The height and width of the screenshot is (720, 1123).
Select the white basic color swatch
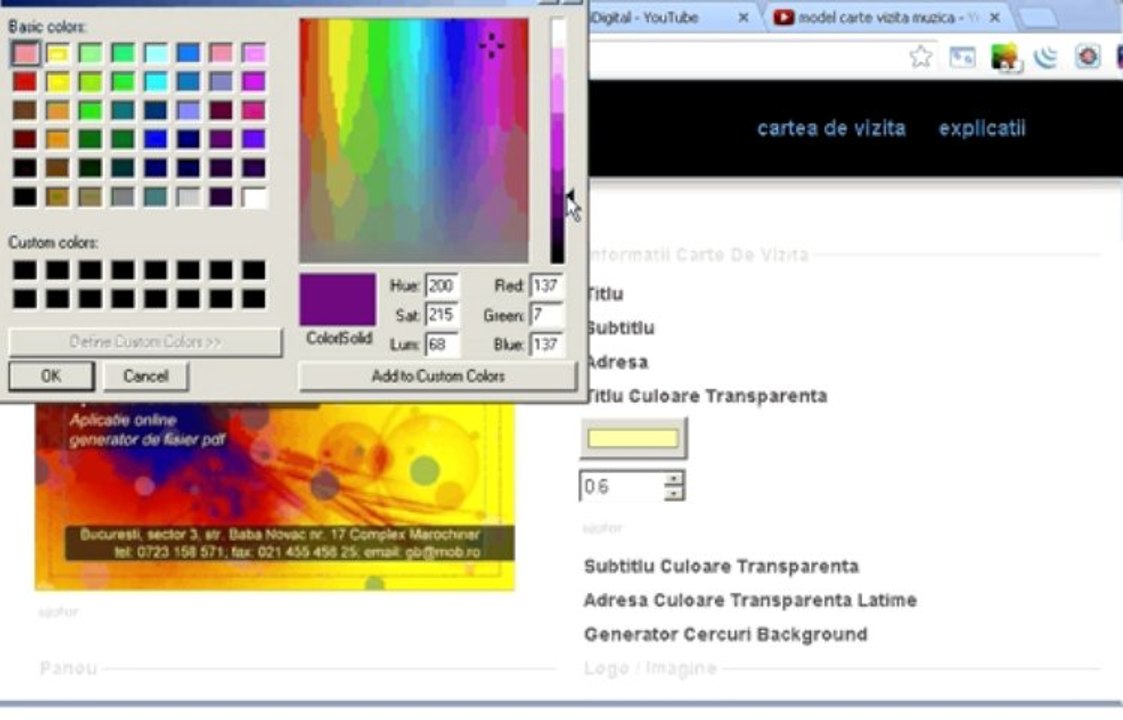(254, 196)
